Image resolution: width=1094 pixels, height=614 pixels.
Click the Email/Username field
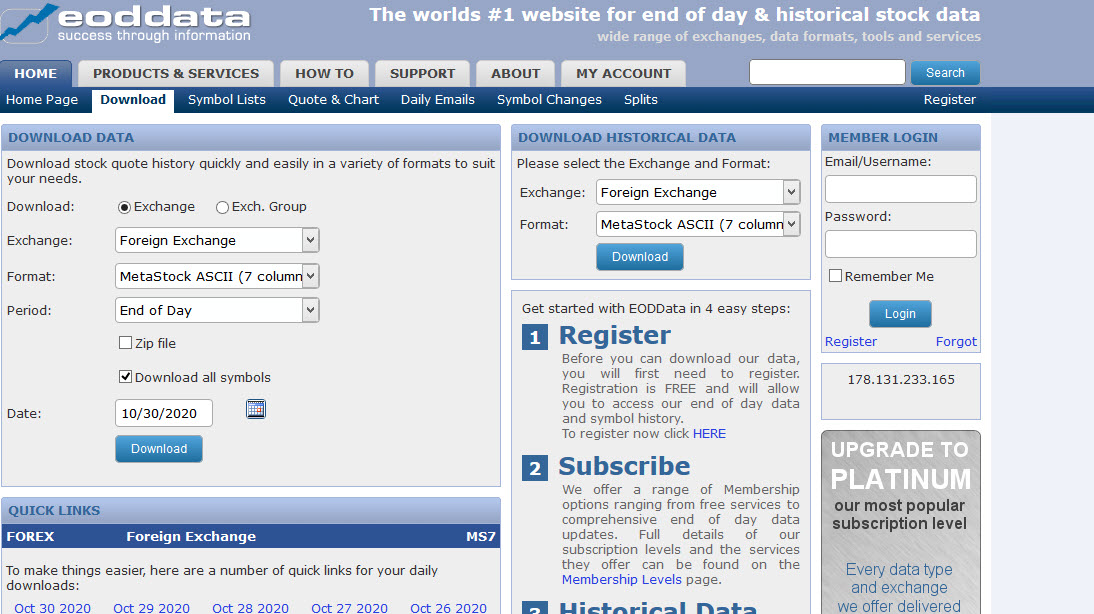(x=901, y=189)
